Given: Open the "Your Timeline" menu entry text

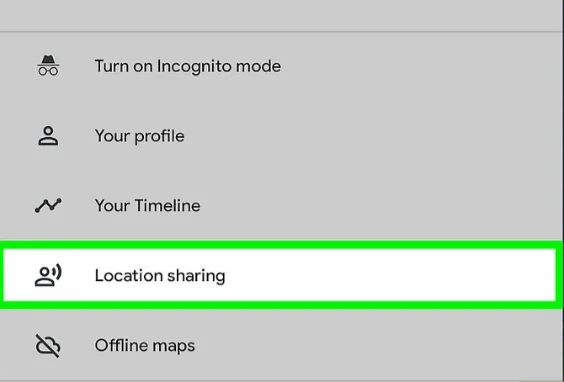Looking at the screenshot, I should [x=147, y=206].
